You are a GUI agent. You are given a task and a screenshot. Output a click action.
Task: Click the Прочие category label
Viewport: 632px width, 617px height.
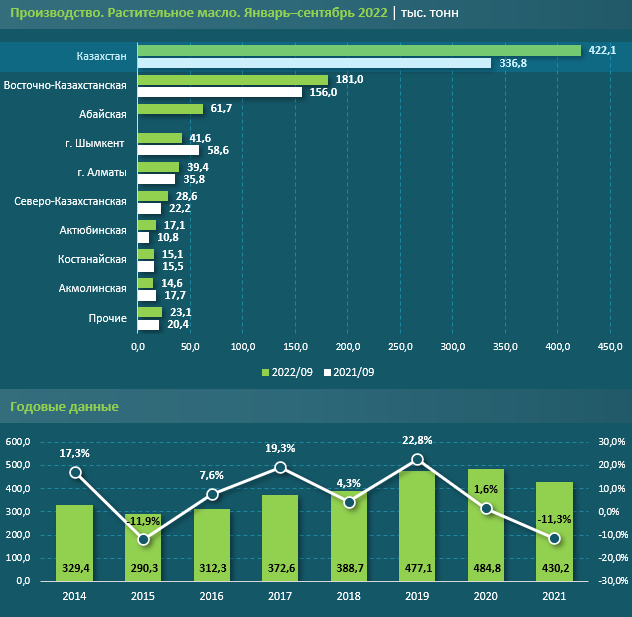pos(108,318)
